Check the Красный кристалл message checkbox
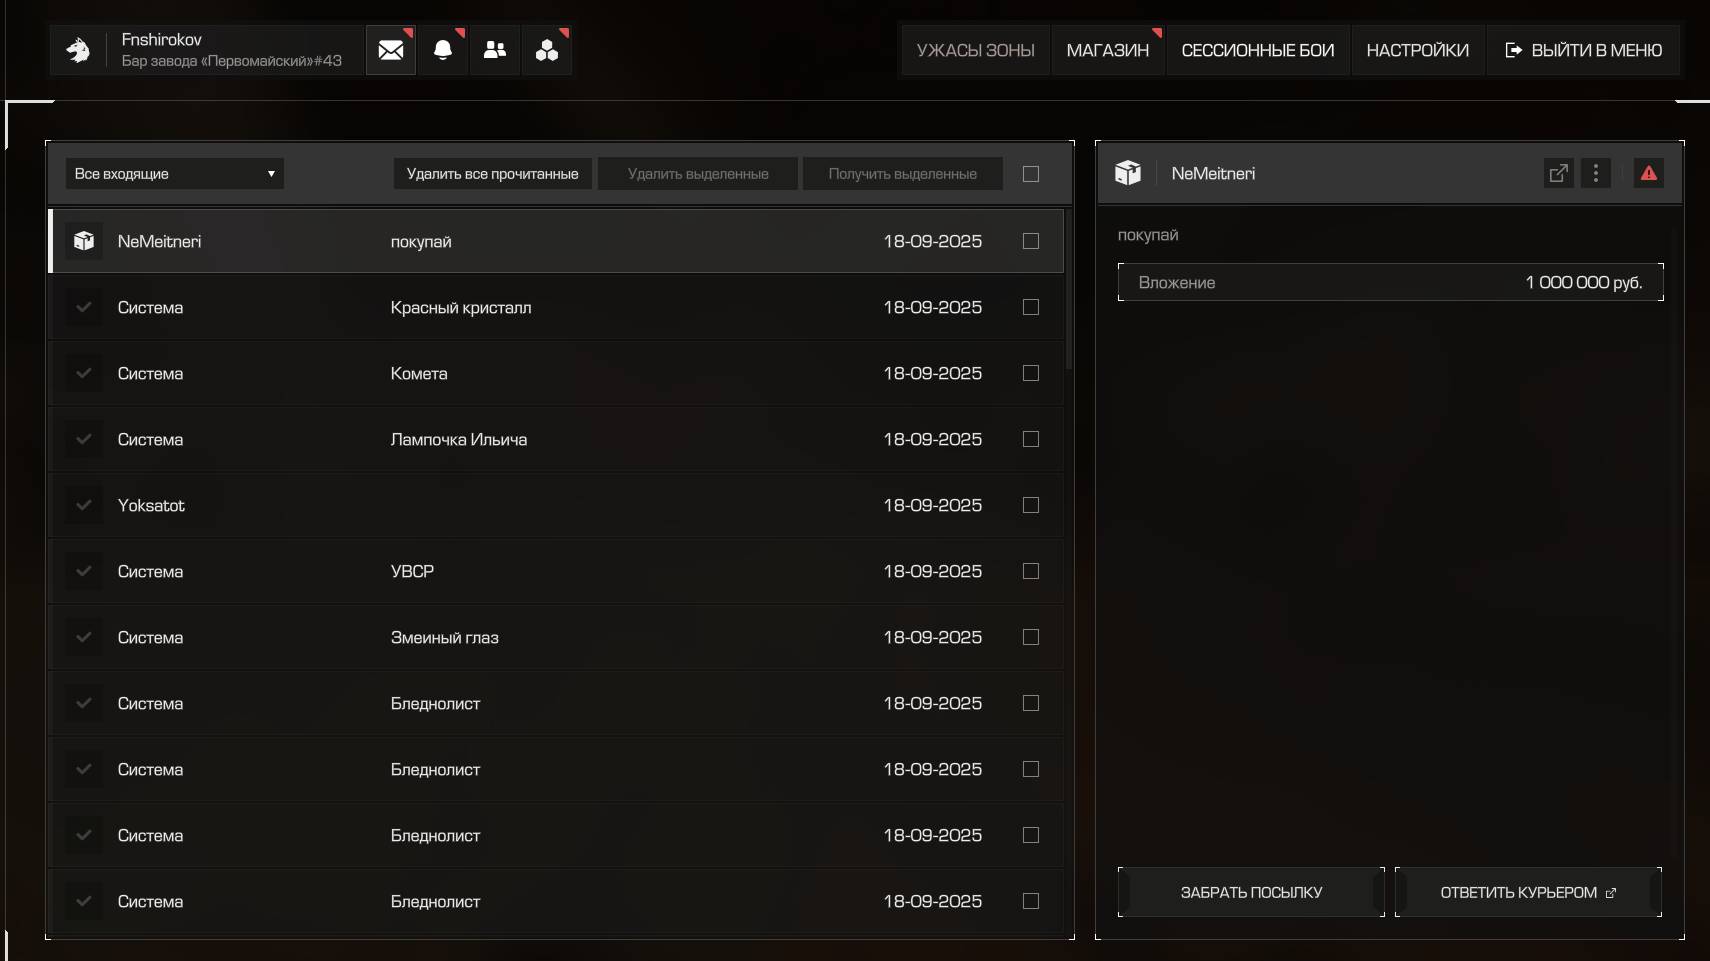Screen dimensions: 1710x961 (x=1031, y=307)
